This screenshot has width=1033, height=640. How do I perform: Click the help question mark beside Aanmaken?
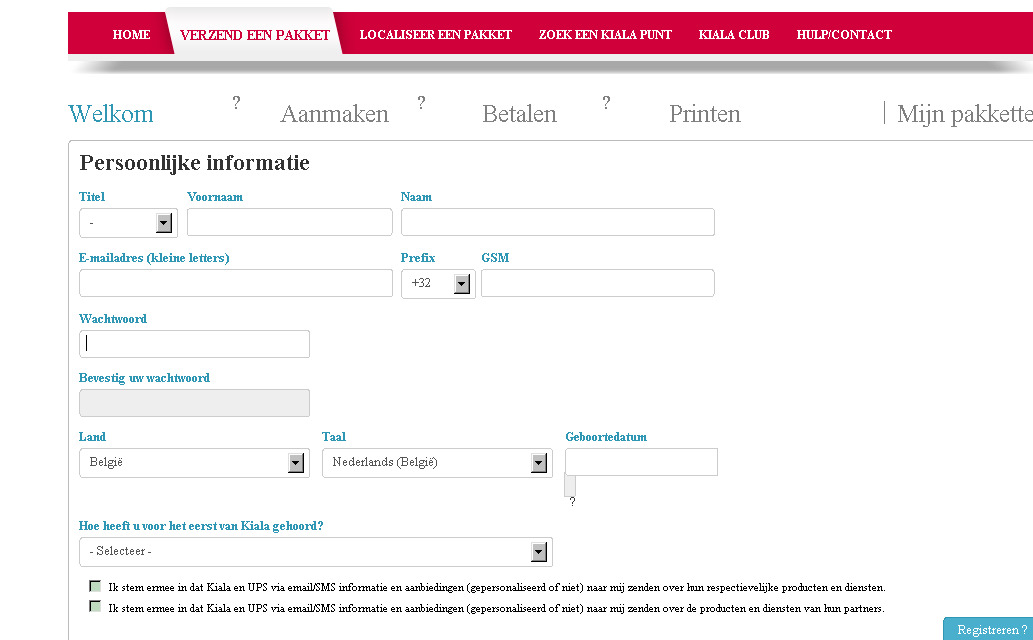click(421, 103)
